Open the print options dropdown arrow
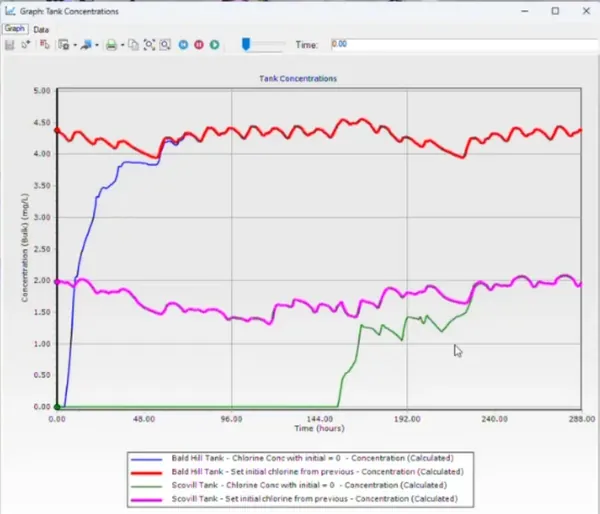The width and height of the screenshot is (600, 514). pyautogui.click(x=122, y=45)
